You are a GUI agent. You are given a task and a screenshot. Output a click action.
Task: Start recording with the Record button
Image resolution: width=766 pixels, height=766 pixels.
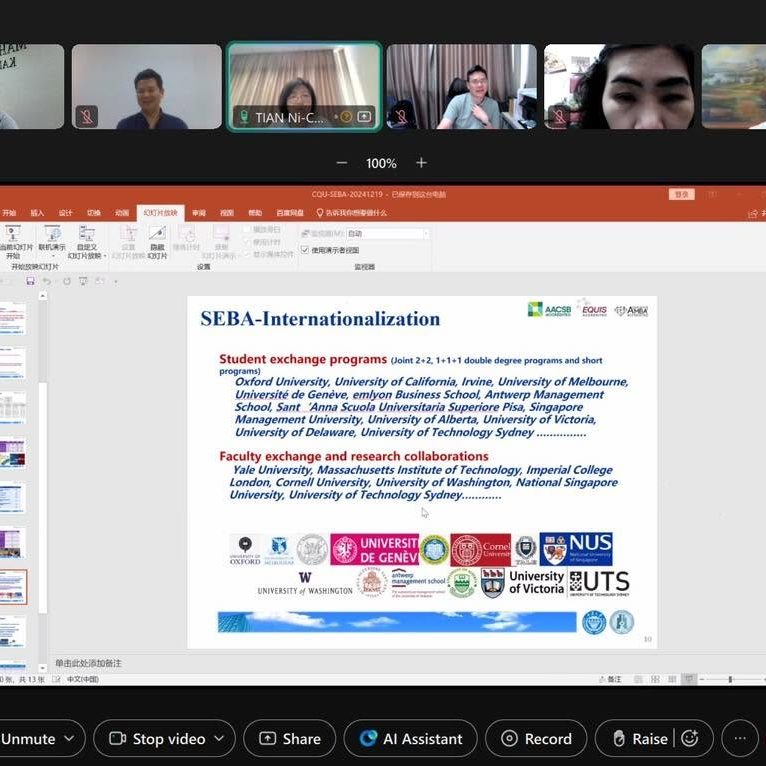point(536,738)
